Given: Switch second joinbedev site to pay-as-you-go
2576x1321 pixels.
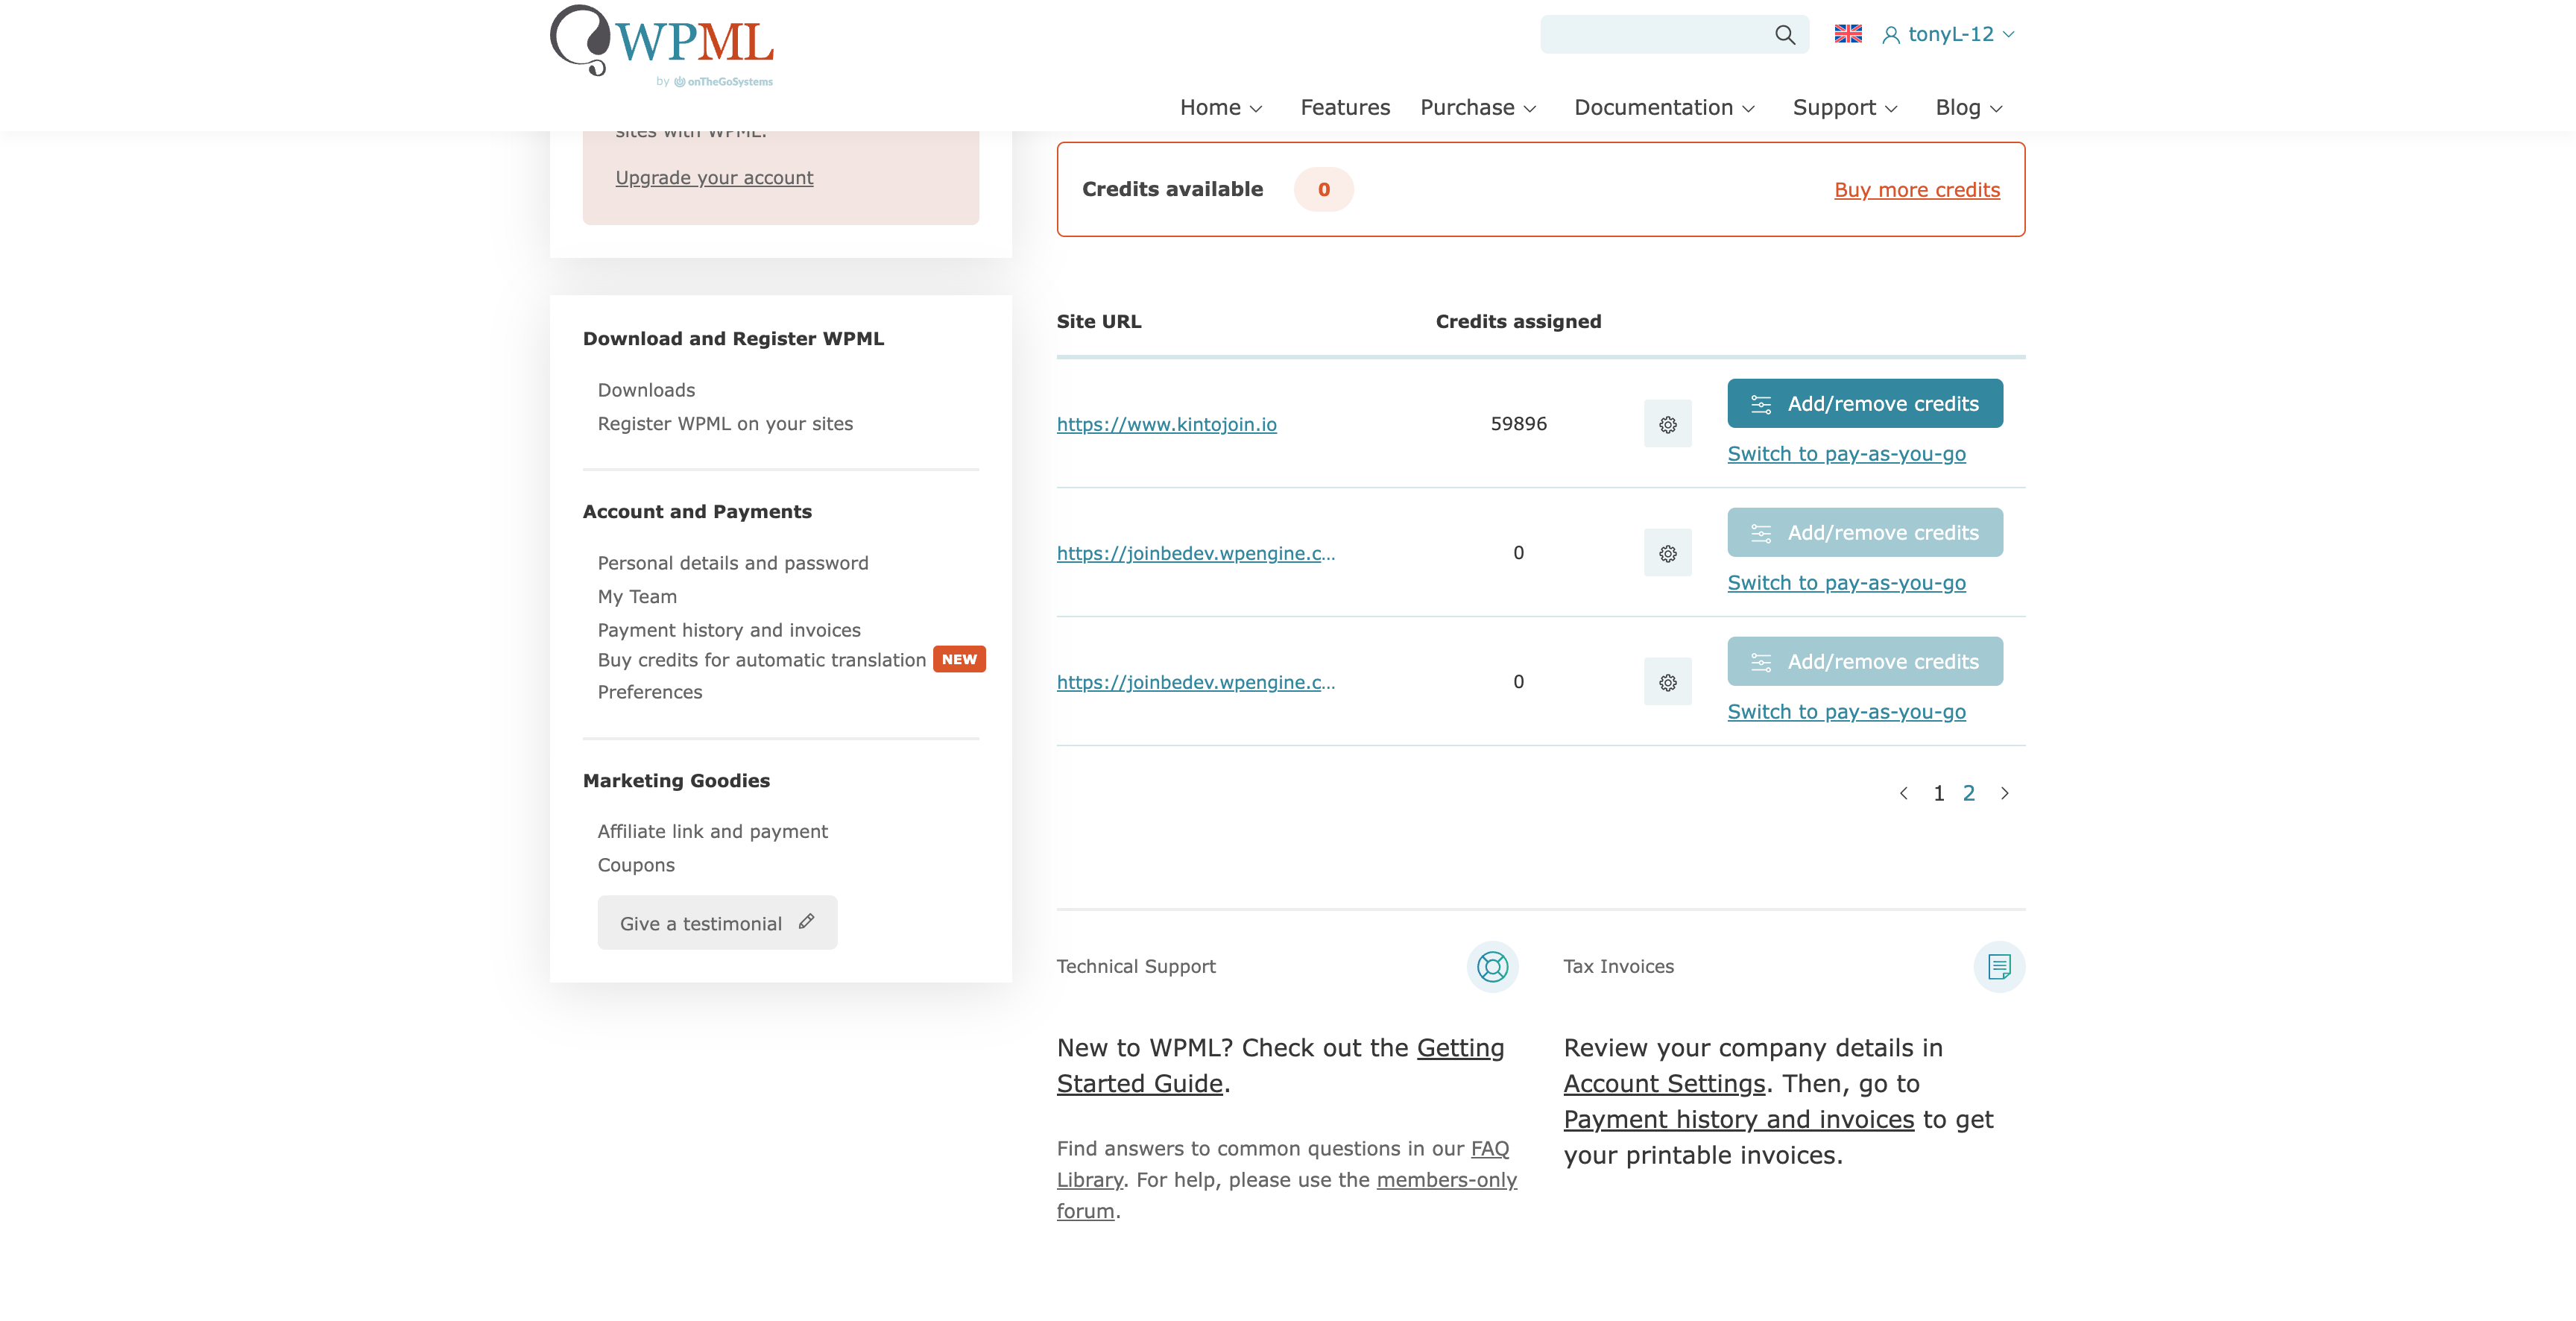Looking at the screenshot, I should pyautogui.click(x=1846, y=583).
